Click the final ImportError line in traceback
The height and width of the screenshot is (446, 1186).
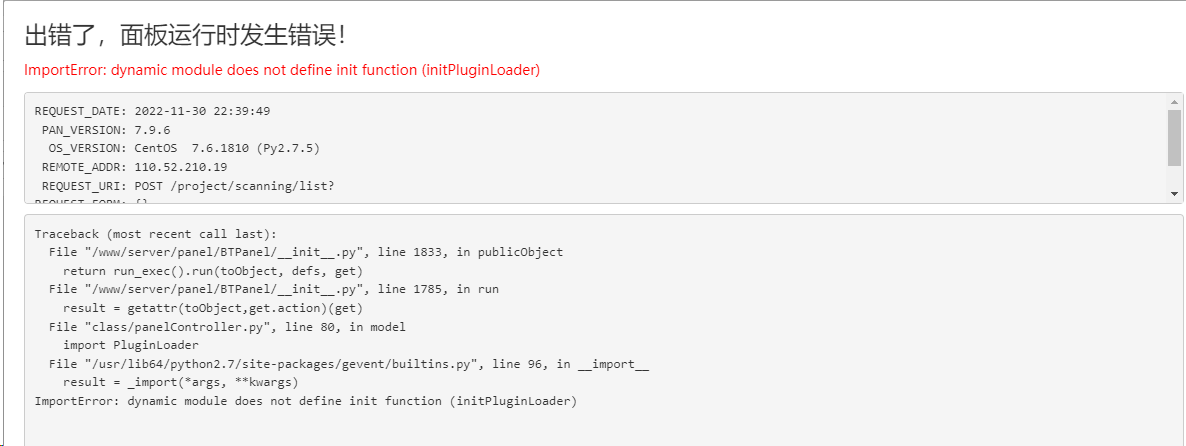tap(306, 401)
